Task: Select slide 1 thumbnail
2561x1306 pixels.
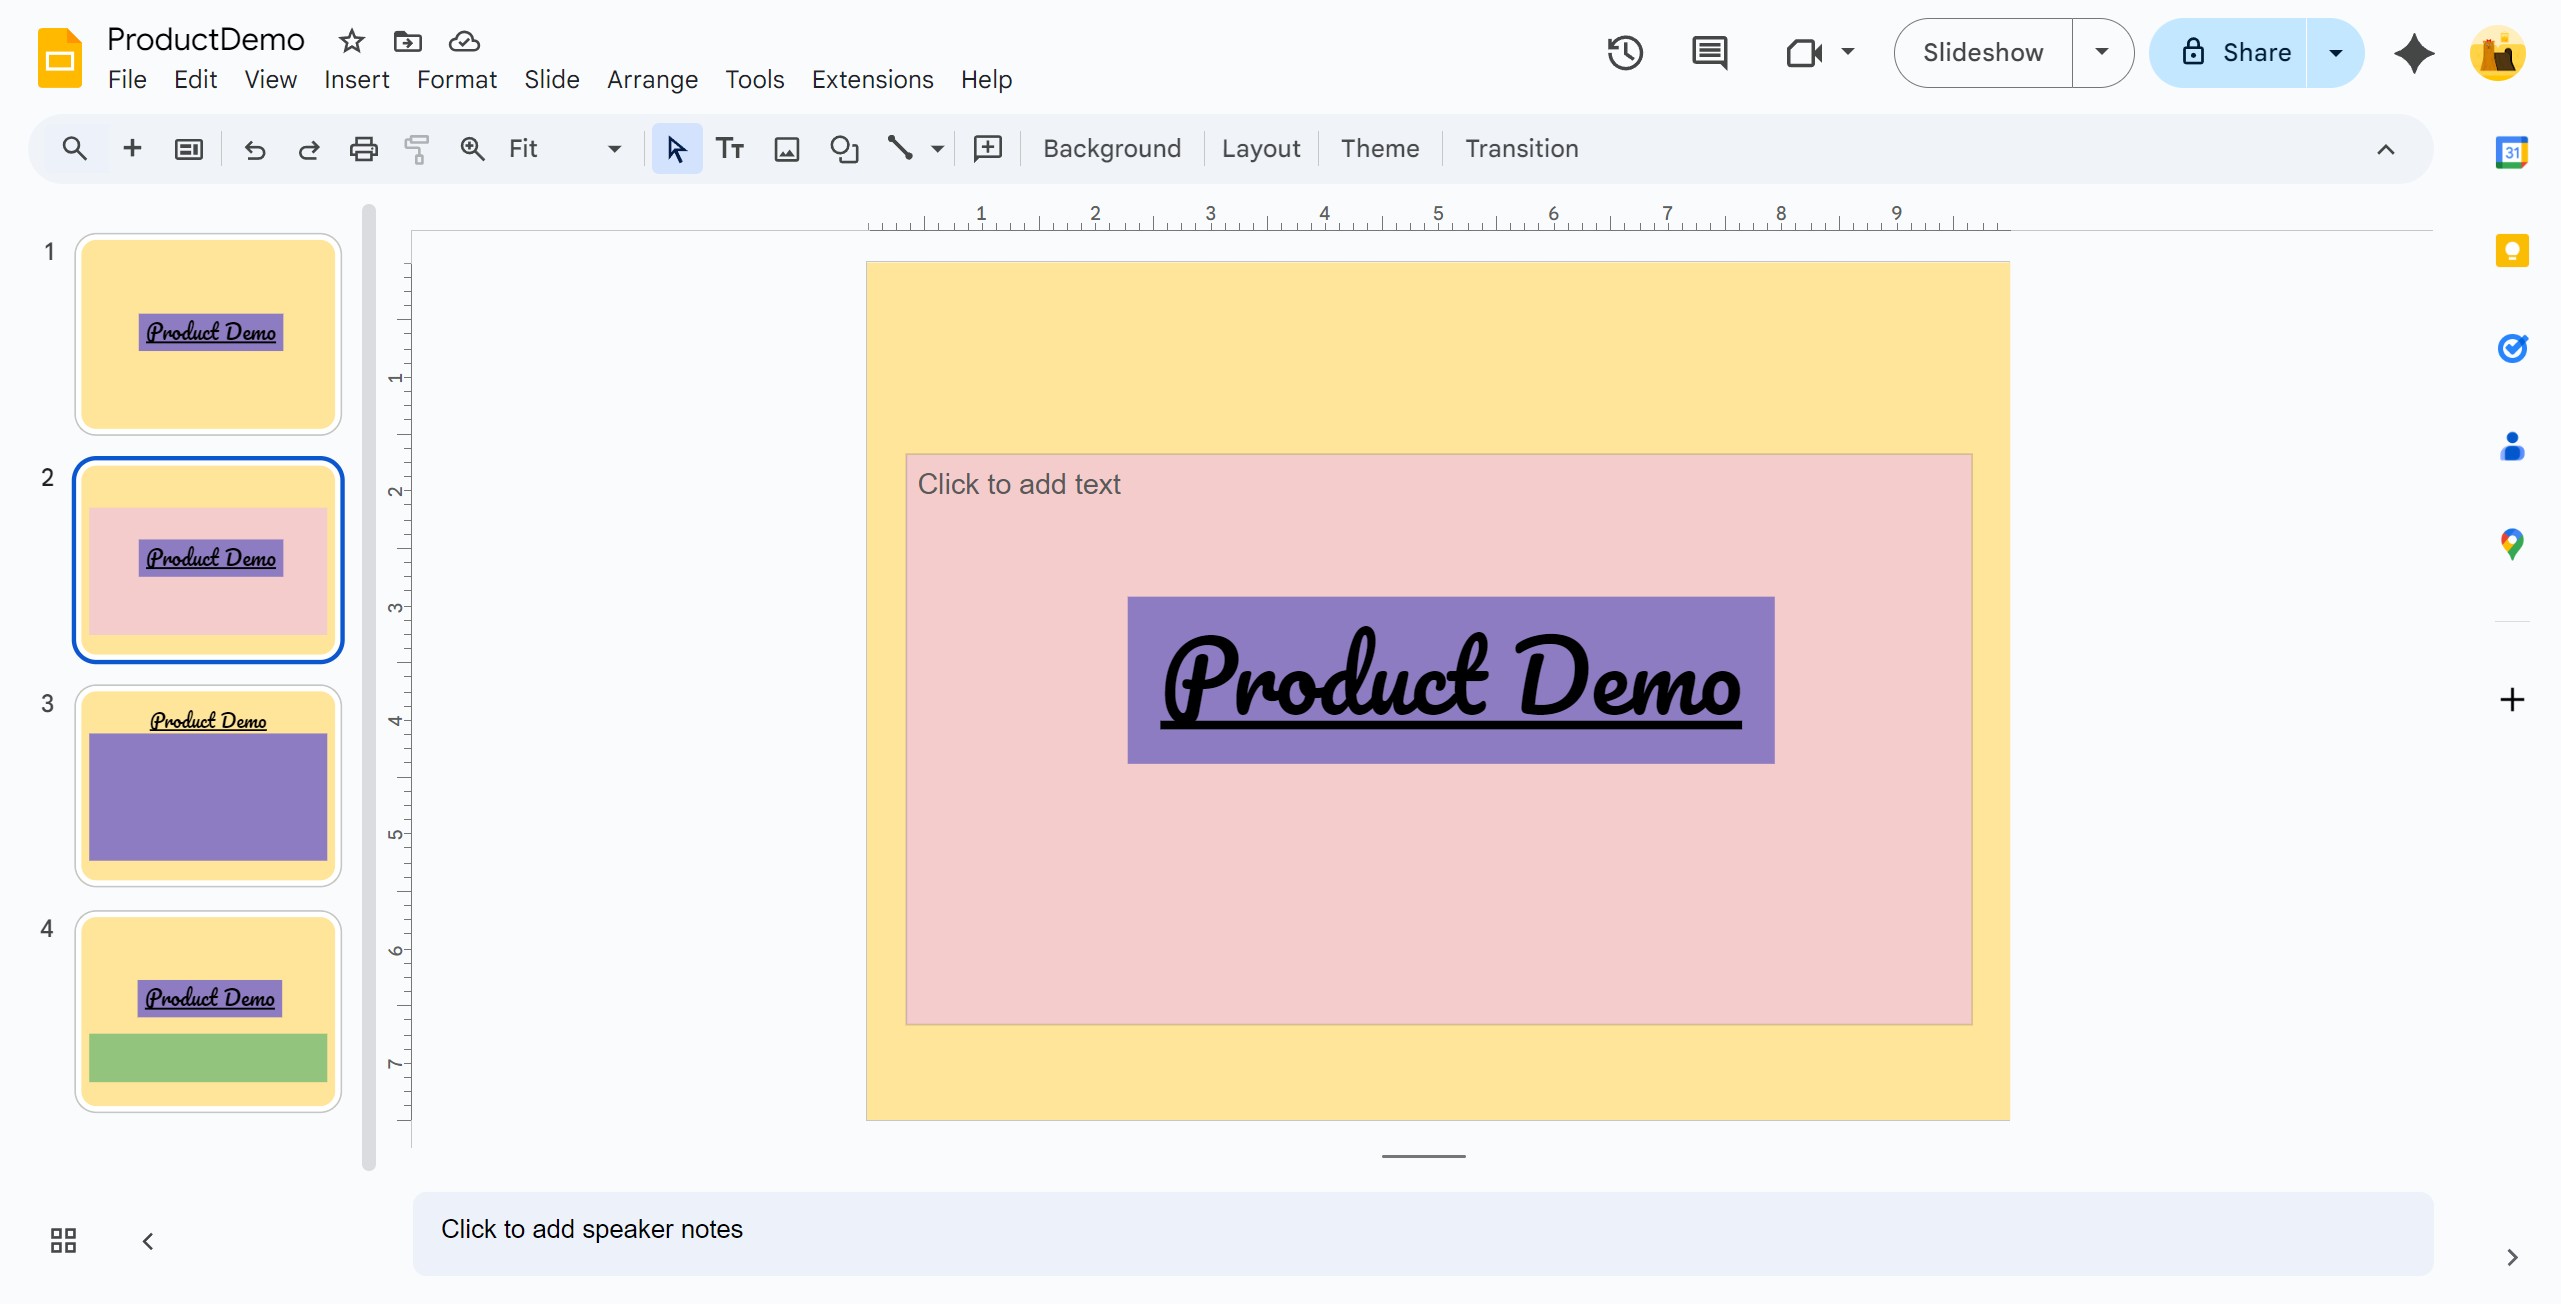Action: coord(208,334)
